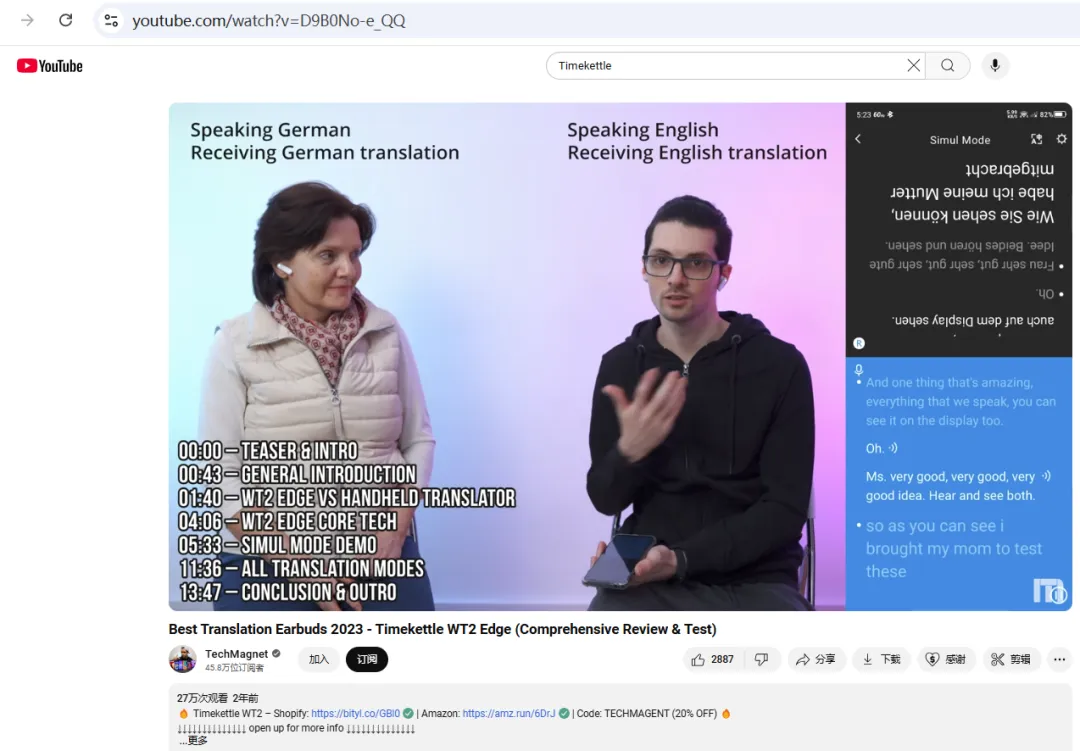
Task: Click the YouTube logo
Action: pyautogui.click(x=48, y=65)
